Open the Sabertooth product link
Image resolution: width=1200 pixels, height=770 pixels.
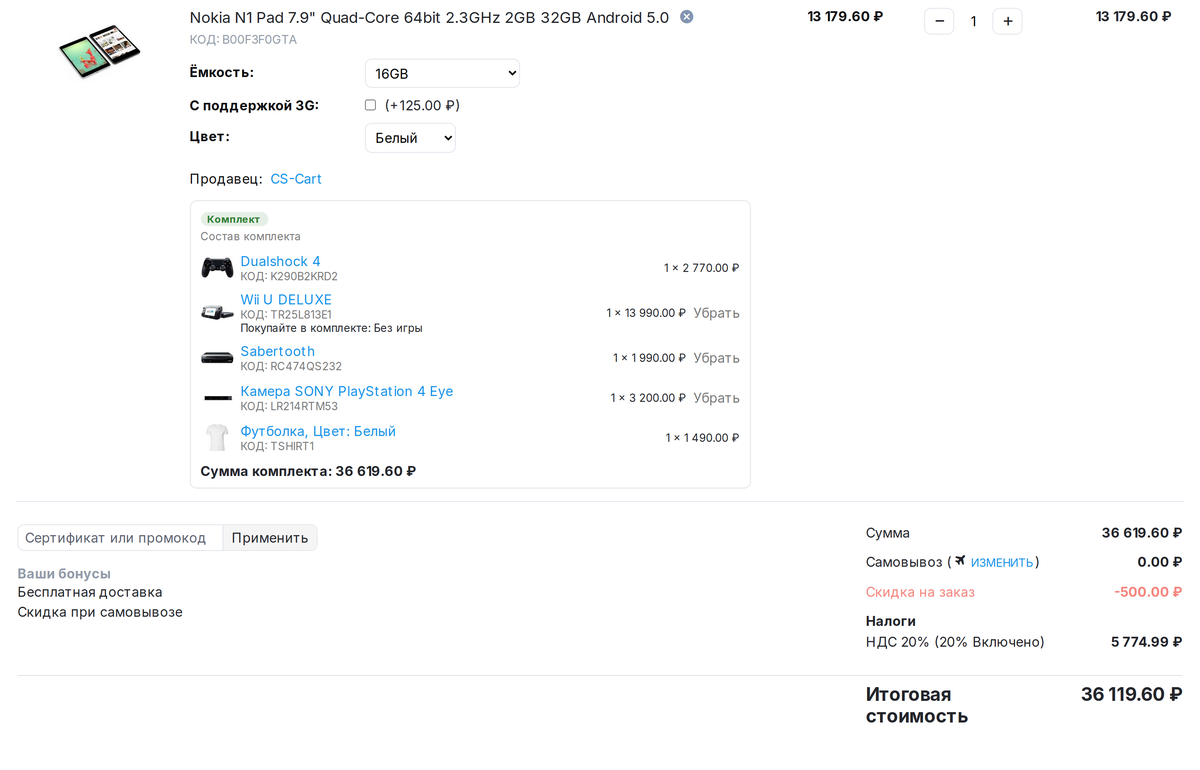[277, 351]
